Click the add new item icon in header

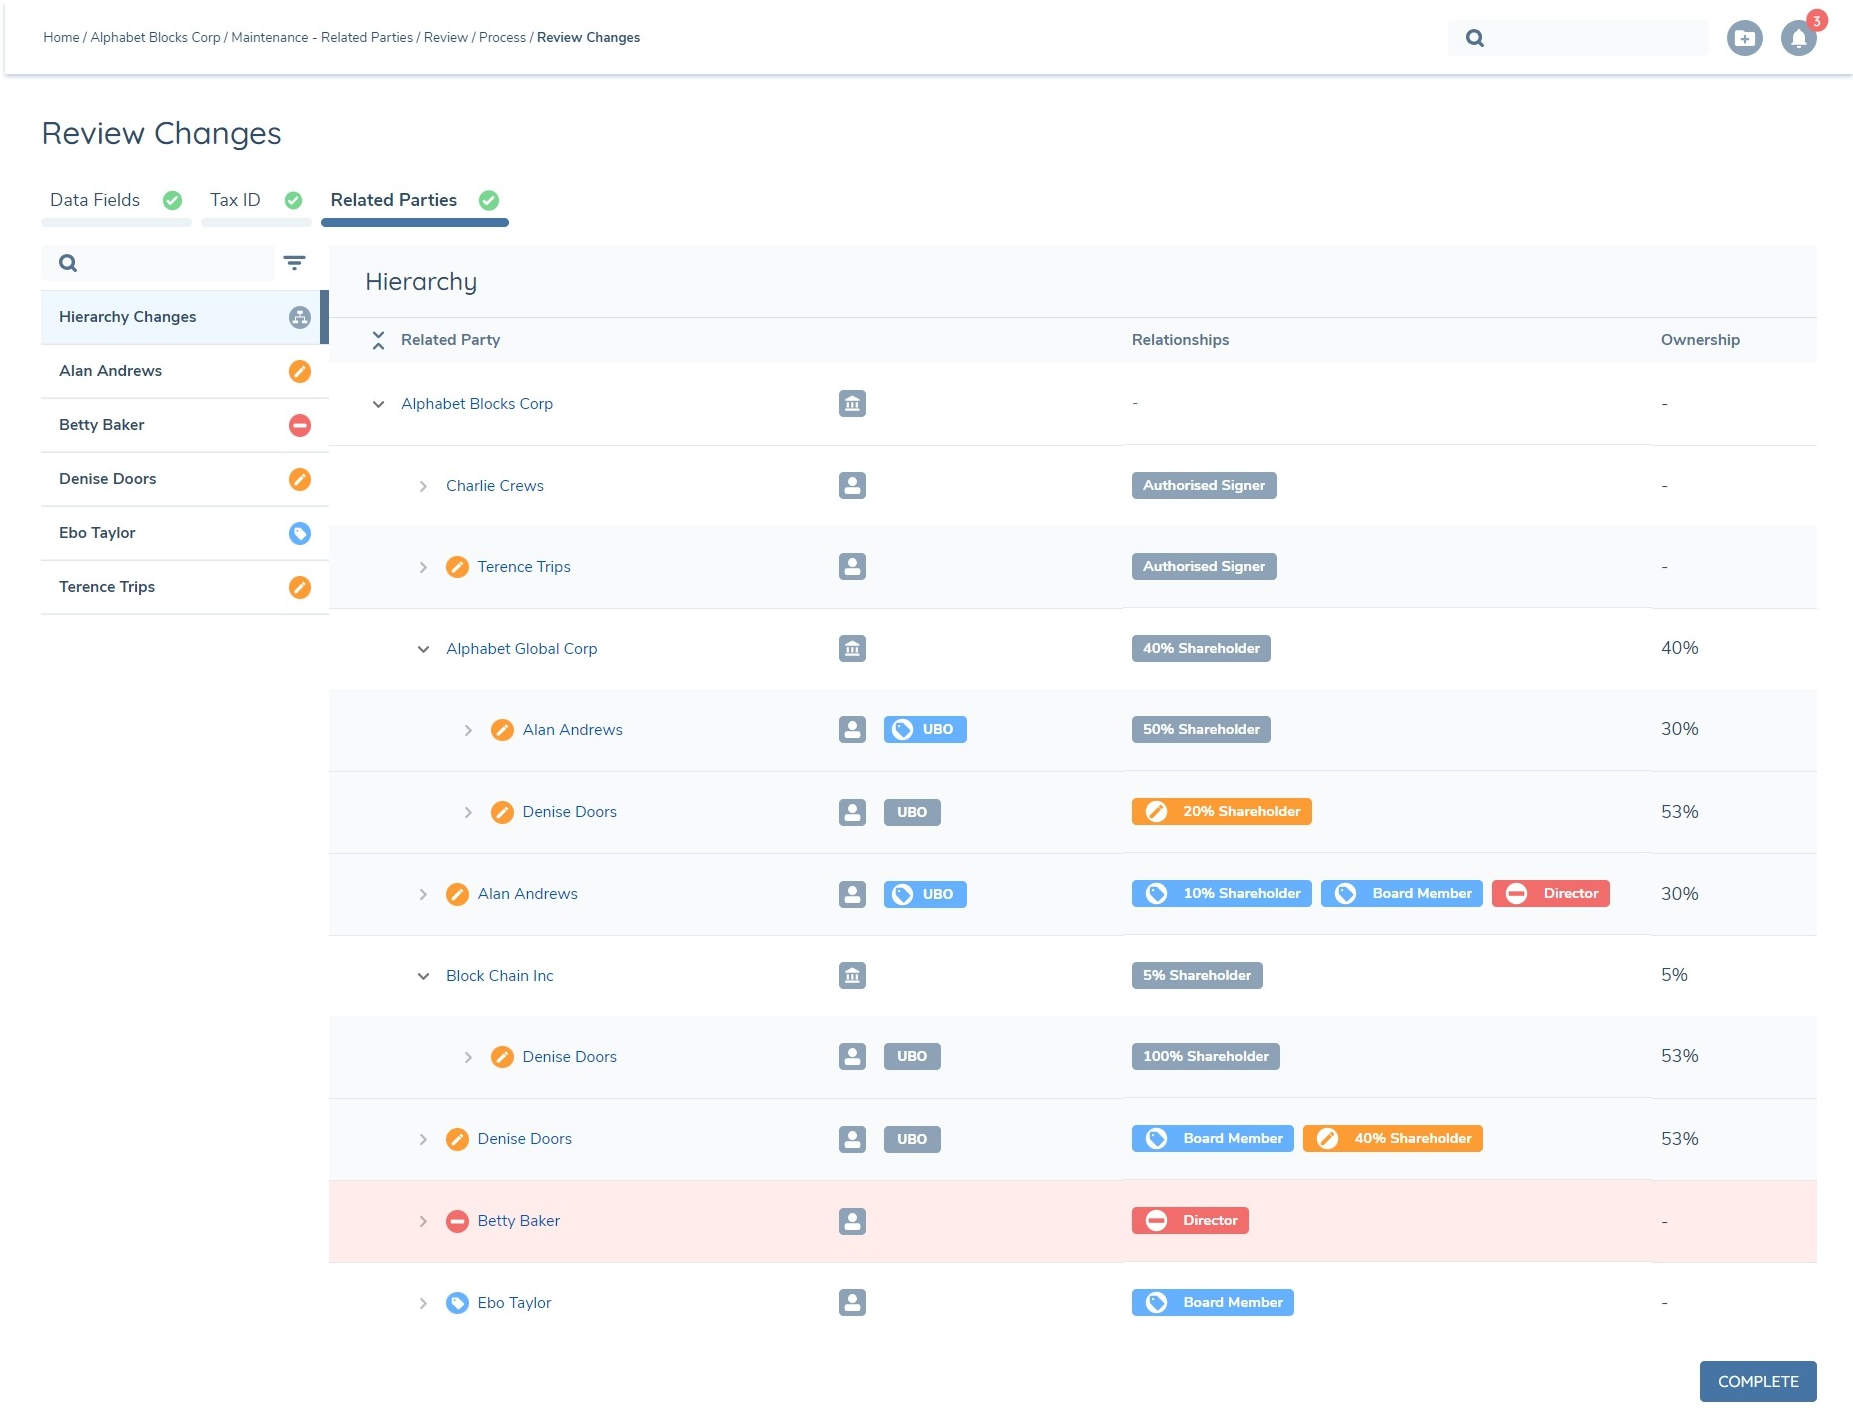point(1744,38)
